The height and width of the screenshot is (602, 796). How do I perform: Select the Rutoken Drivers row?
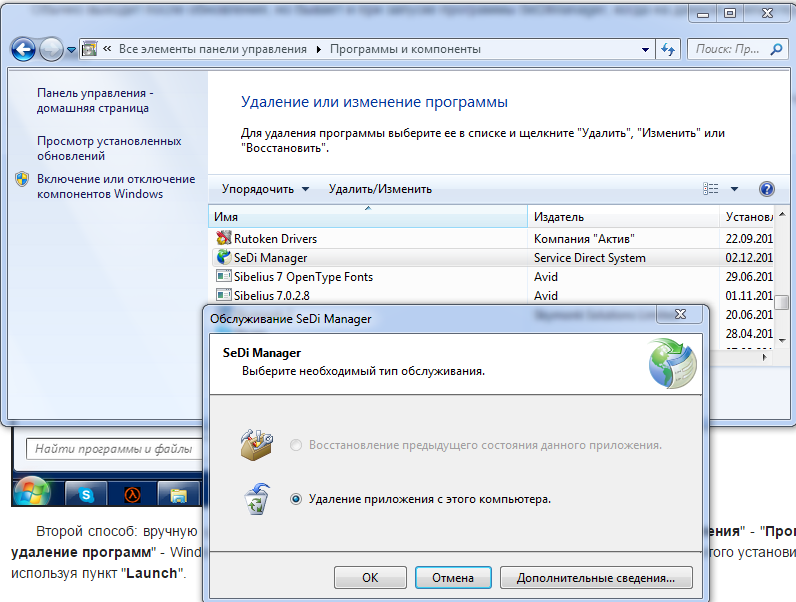491,239
